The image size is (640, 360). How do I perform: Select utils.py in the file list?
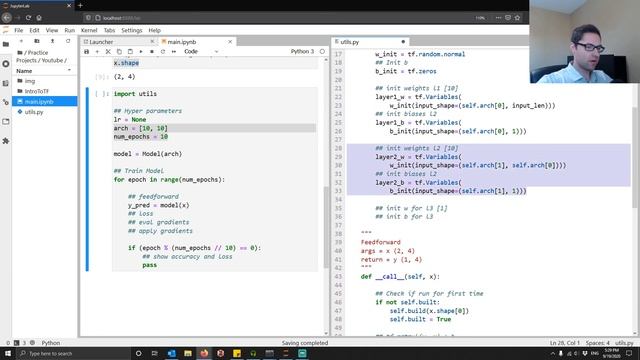44,111
